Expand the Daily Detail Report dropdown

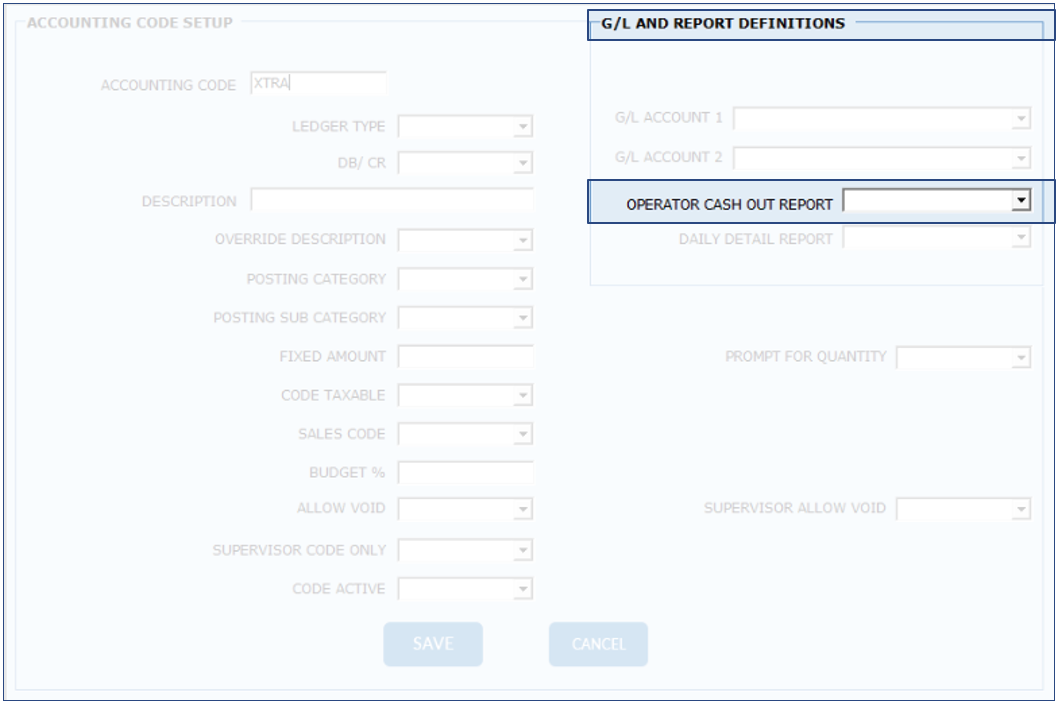[x=1020, y=238]
